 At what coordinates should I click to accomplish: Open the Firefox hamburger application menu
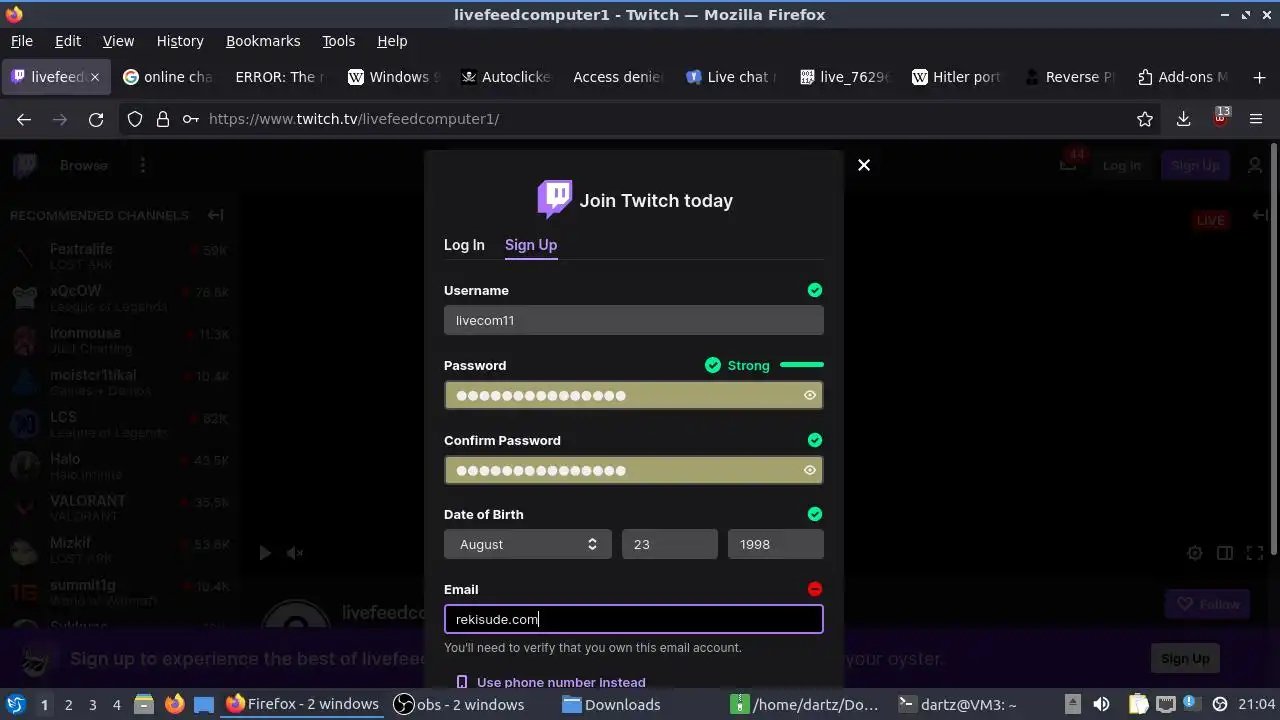[x=1257, y=119]
